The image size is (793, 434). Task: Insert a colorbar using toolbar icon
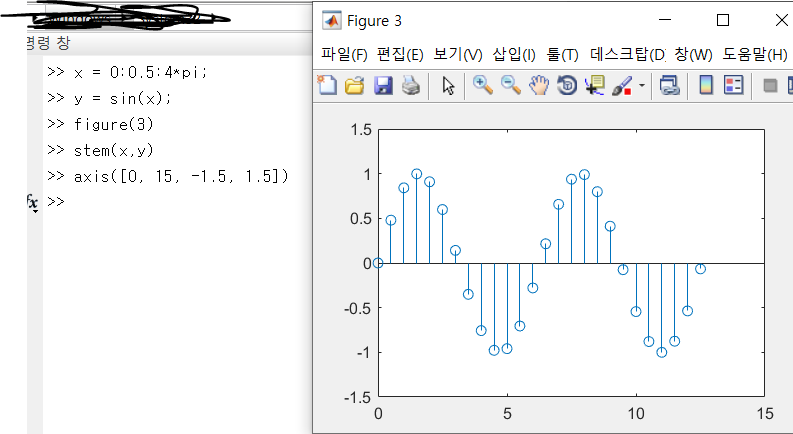706,85
